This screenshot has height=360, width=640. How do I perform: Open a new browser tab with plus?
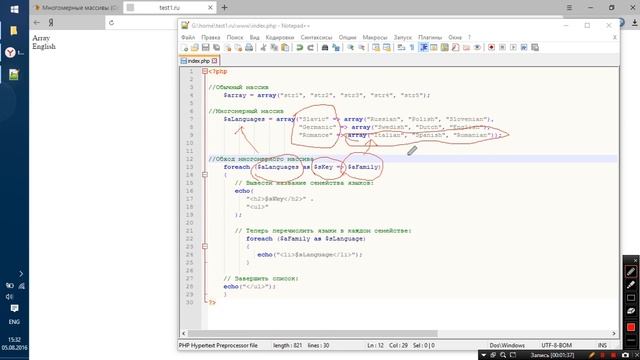pyautogui.click(x=224, y=7)
